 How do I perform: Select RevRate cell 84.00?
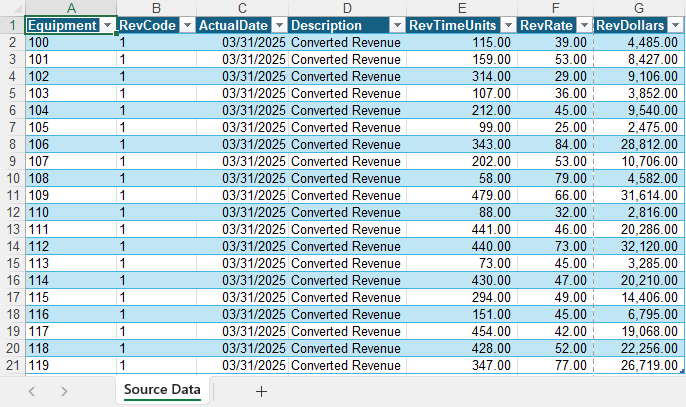555,144
